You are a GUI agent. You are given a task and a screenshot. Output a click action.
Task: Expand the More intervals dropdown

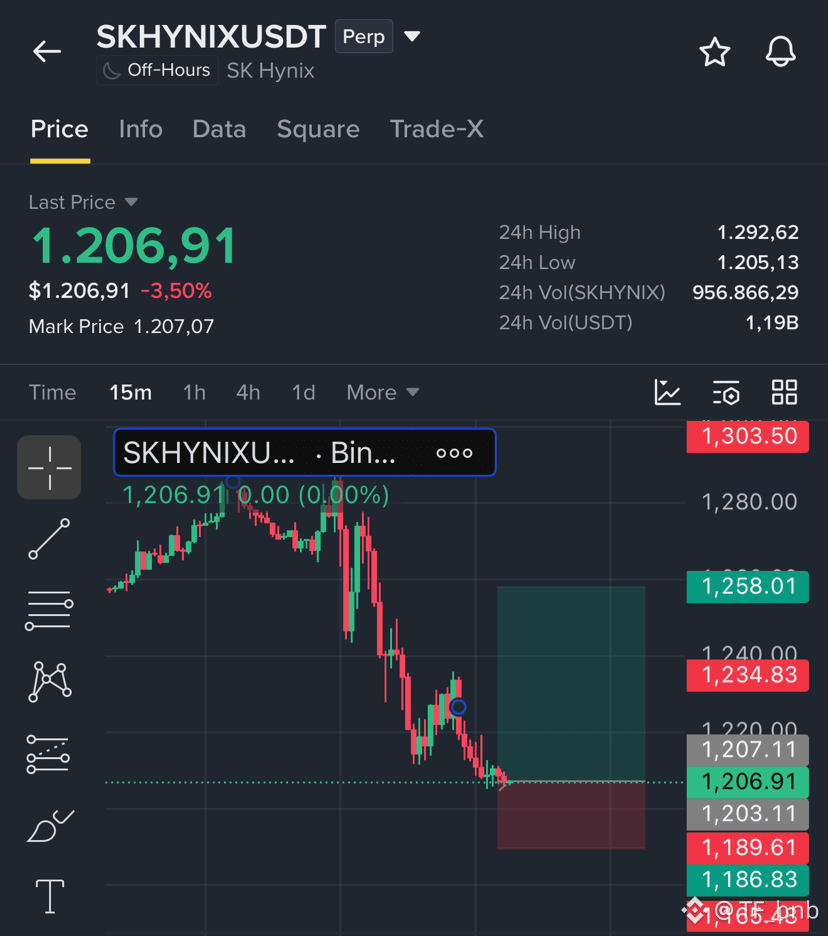[x=383, y=392]
